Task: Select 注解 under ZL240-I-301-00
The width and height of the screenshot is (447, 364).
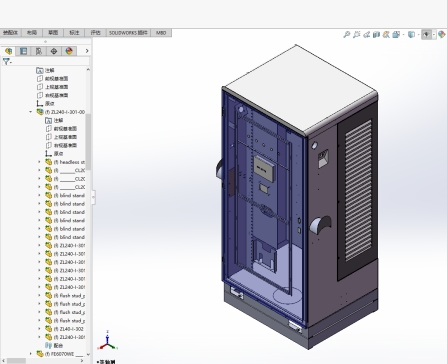Action: click(x=54, y=120)
